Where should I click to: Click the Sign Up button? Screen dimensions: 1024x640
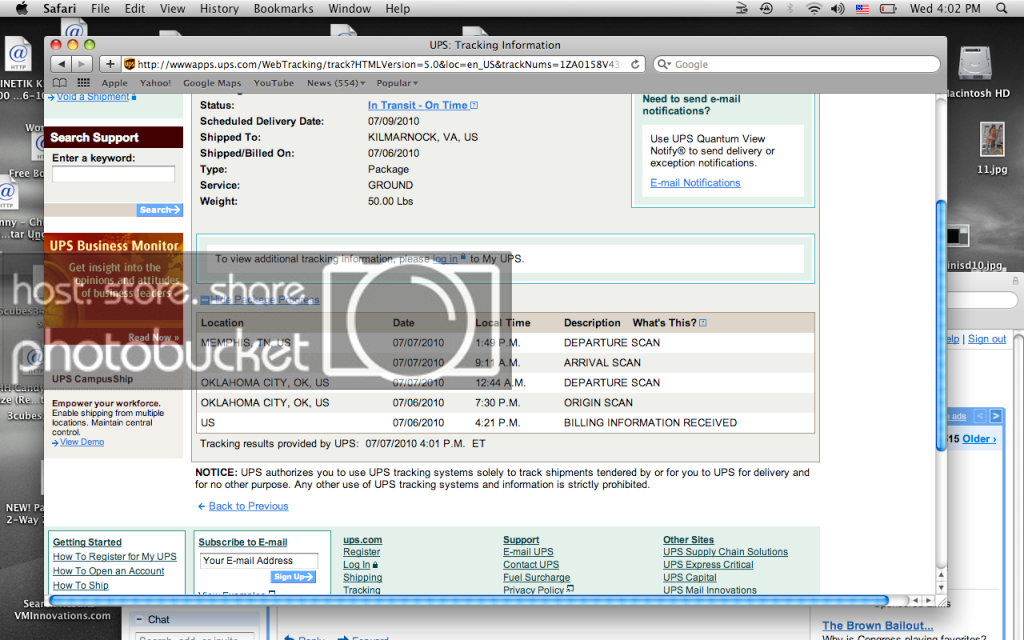point(293,577)
